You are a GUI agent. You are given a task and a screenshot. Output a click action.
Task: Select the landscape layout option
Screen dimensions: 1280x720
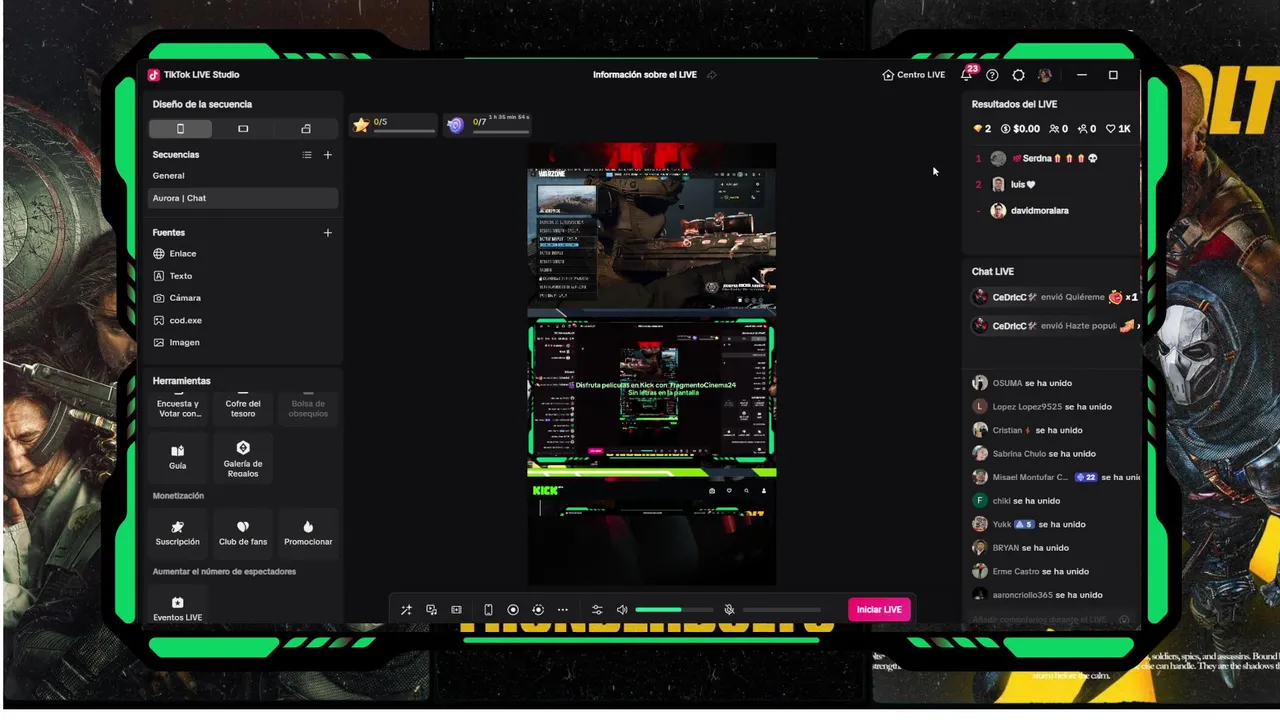tap(243, 129)
